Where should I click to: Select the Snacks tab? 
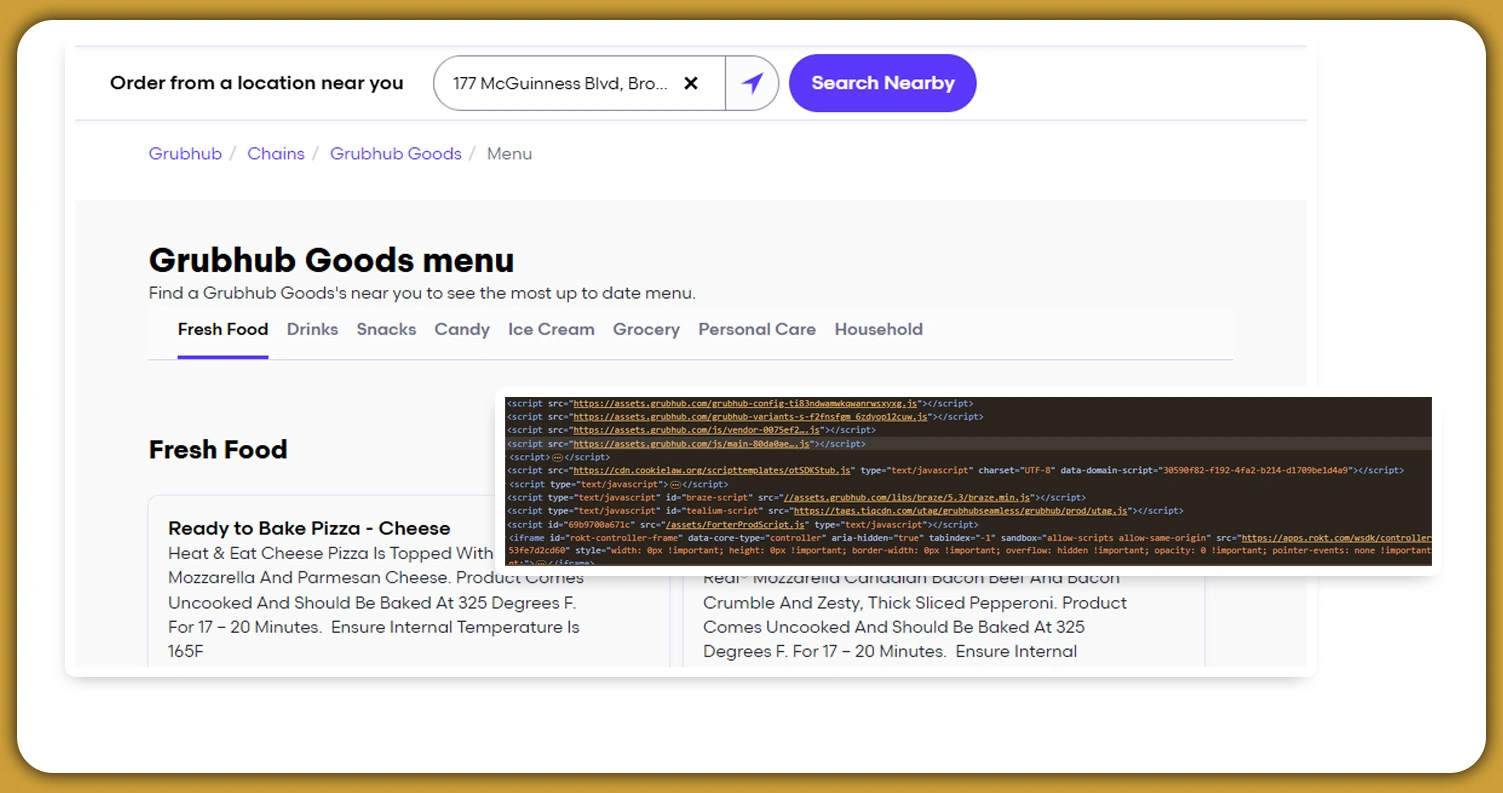tap(386, 329)
